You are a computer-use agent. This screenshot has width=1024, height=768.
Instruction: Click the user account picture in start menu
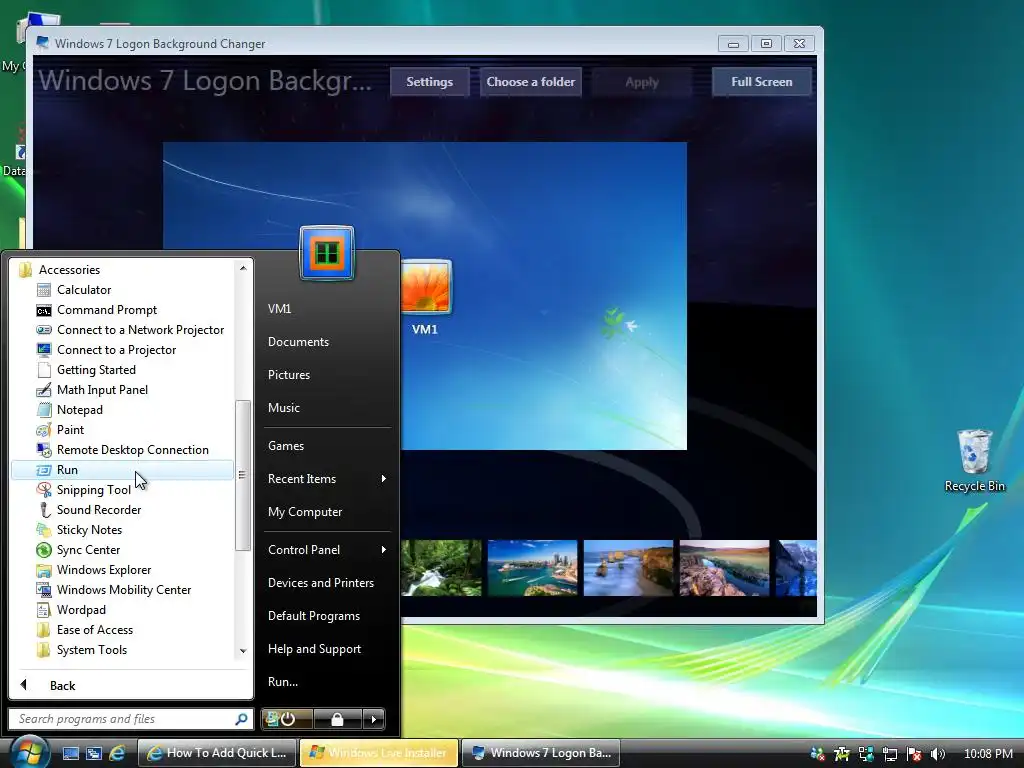click(x=327, y=253)
